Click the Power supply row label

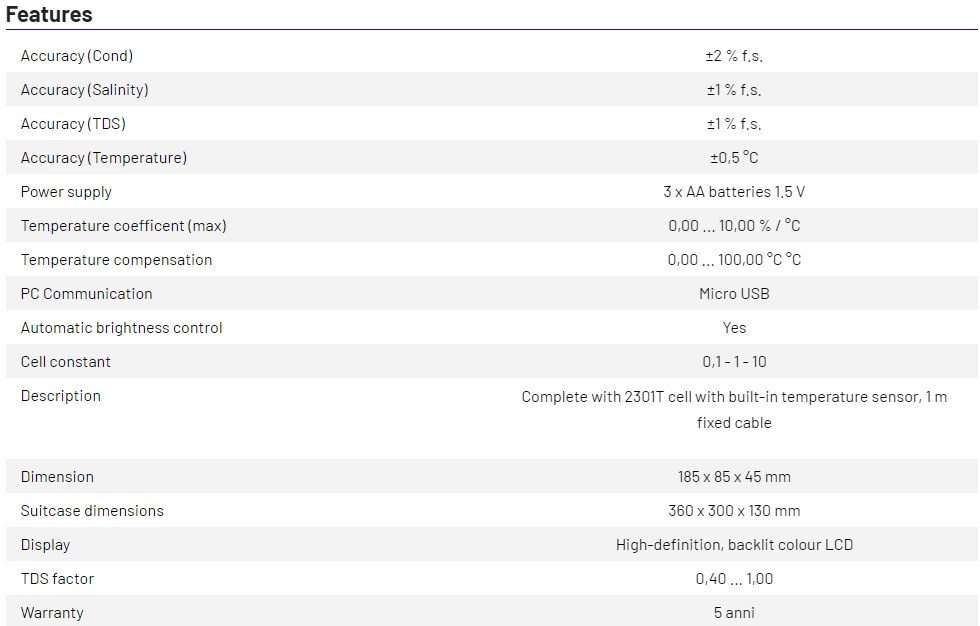tap(66, 192)
